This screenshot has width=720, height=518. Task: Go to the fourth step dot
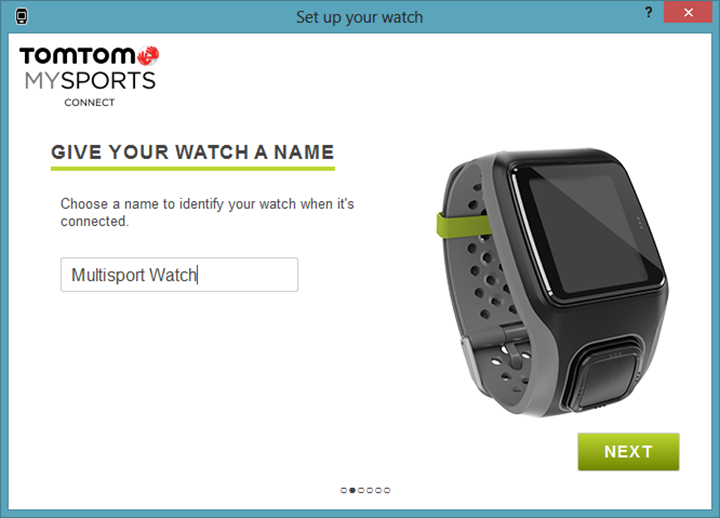370,490
